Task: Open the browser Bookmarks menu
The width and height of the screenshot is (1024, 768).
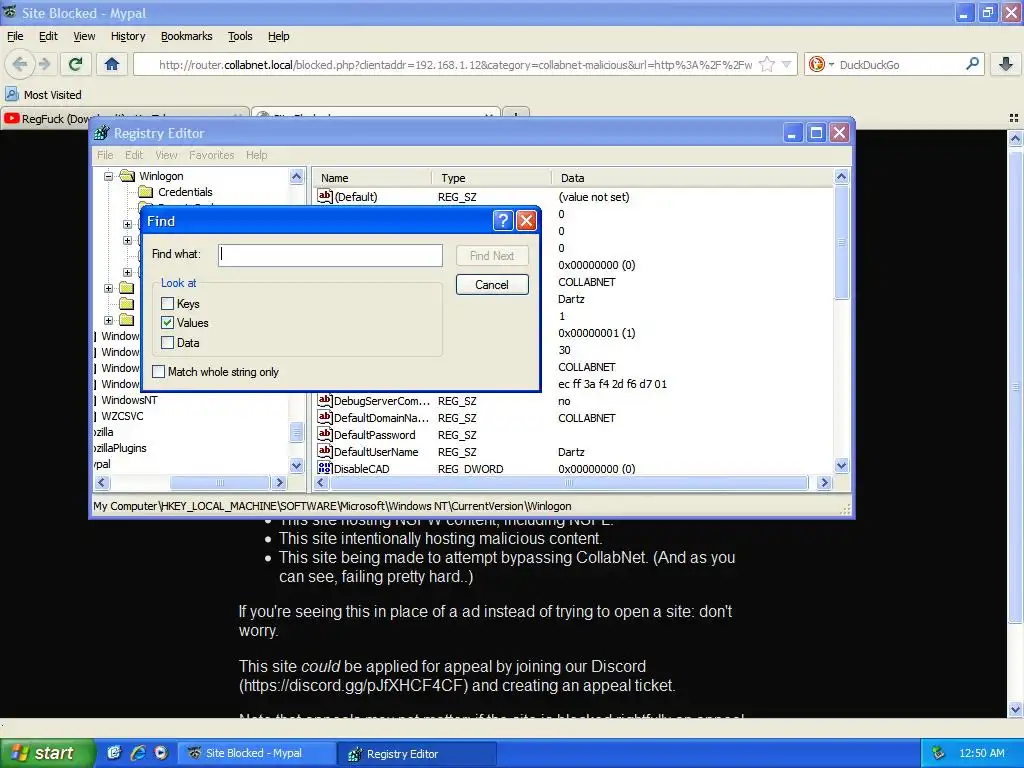Action: click(x=187, y=37)
